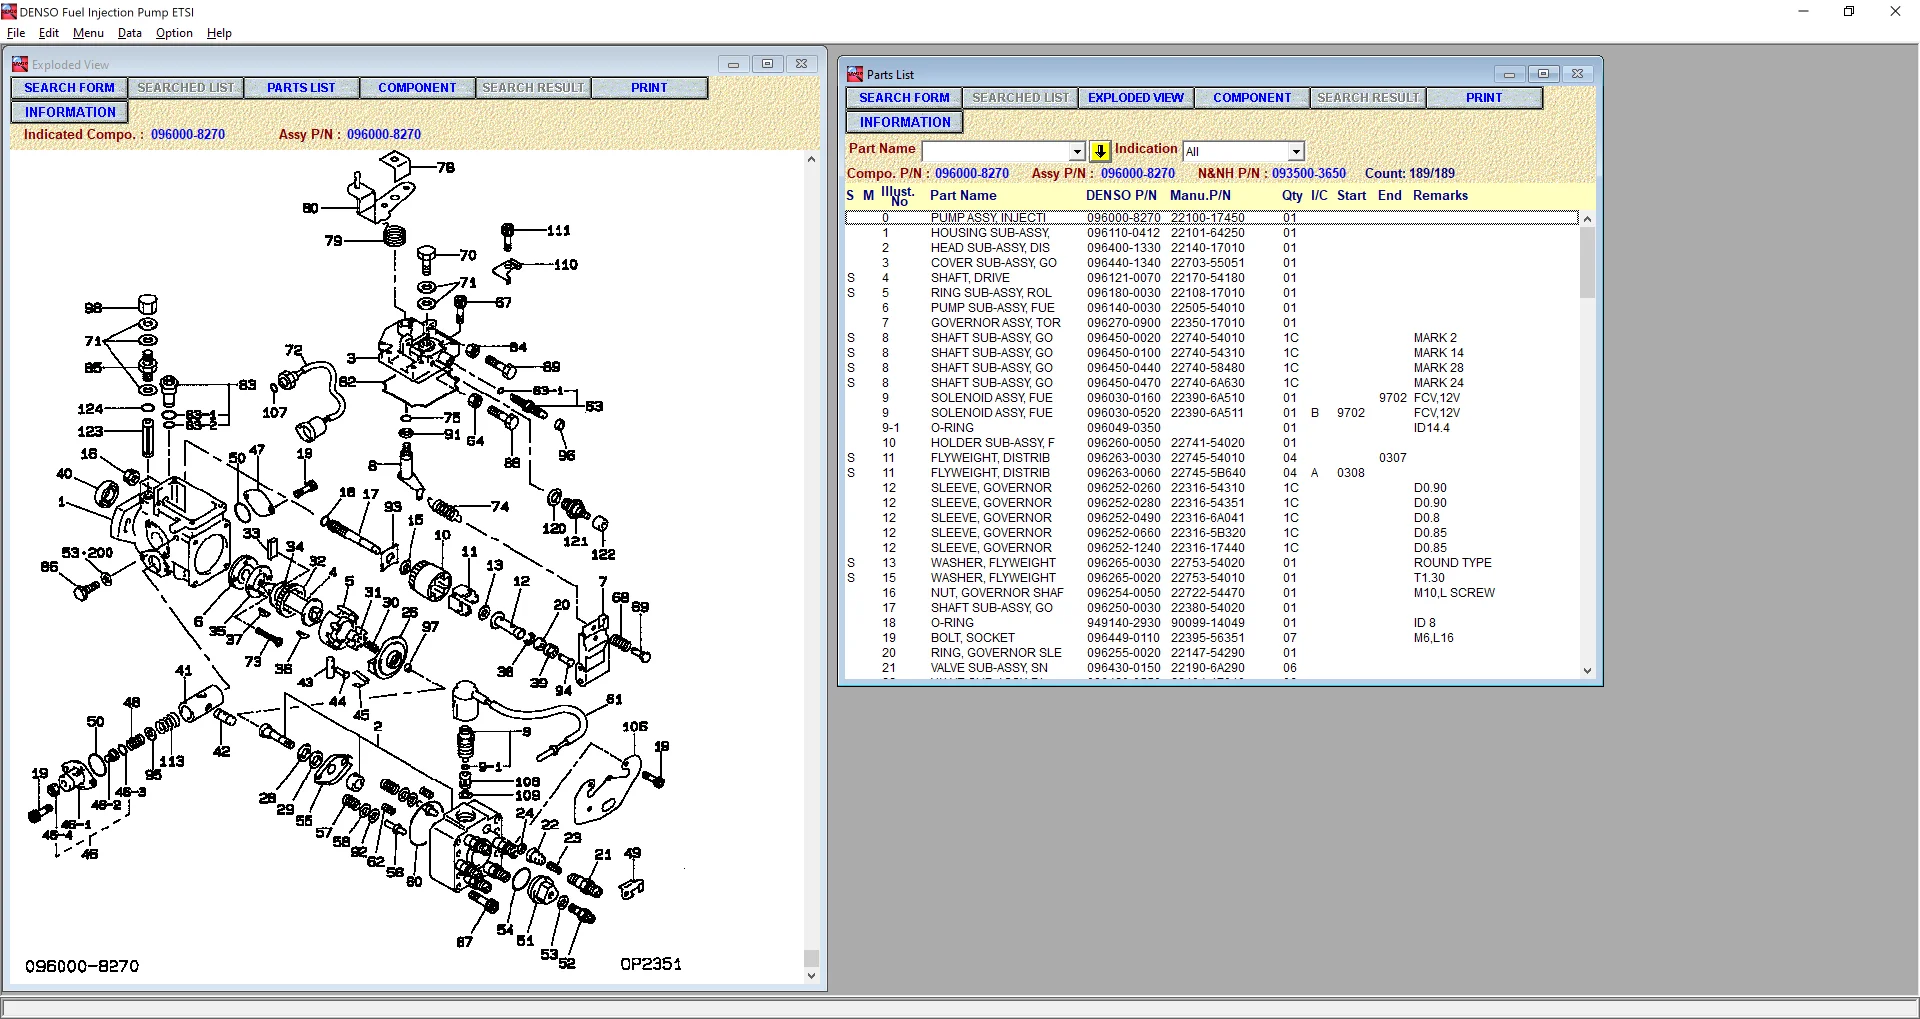The width and height of the screenshot is (1920, 1019).
Task: Click INFORMATION button in Parts List window
Action: click(905, 122)
